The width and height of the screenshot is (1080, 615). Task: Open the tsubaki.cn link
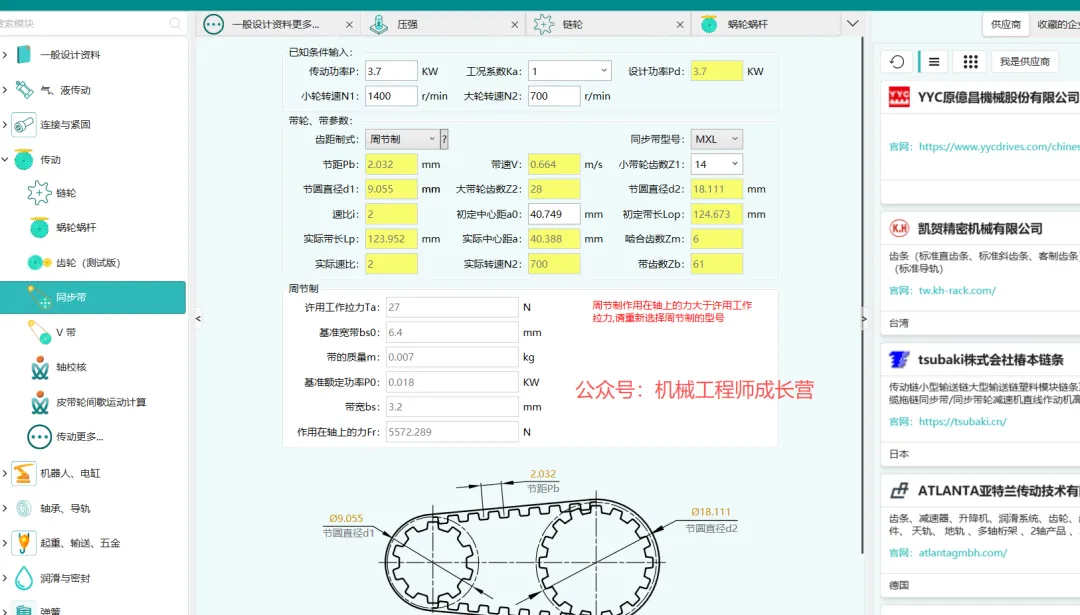962,421
